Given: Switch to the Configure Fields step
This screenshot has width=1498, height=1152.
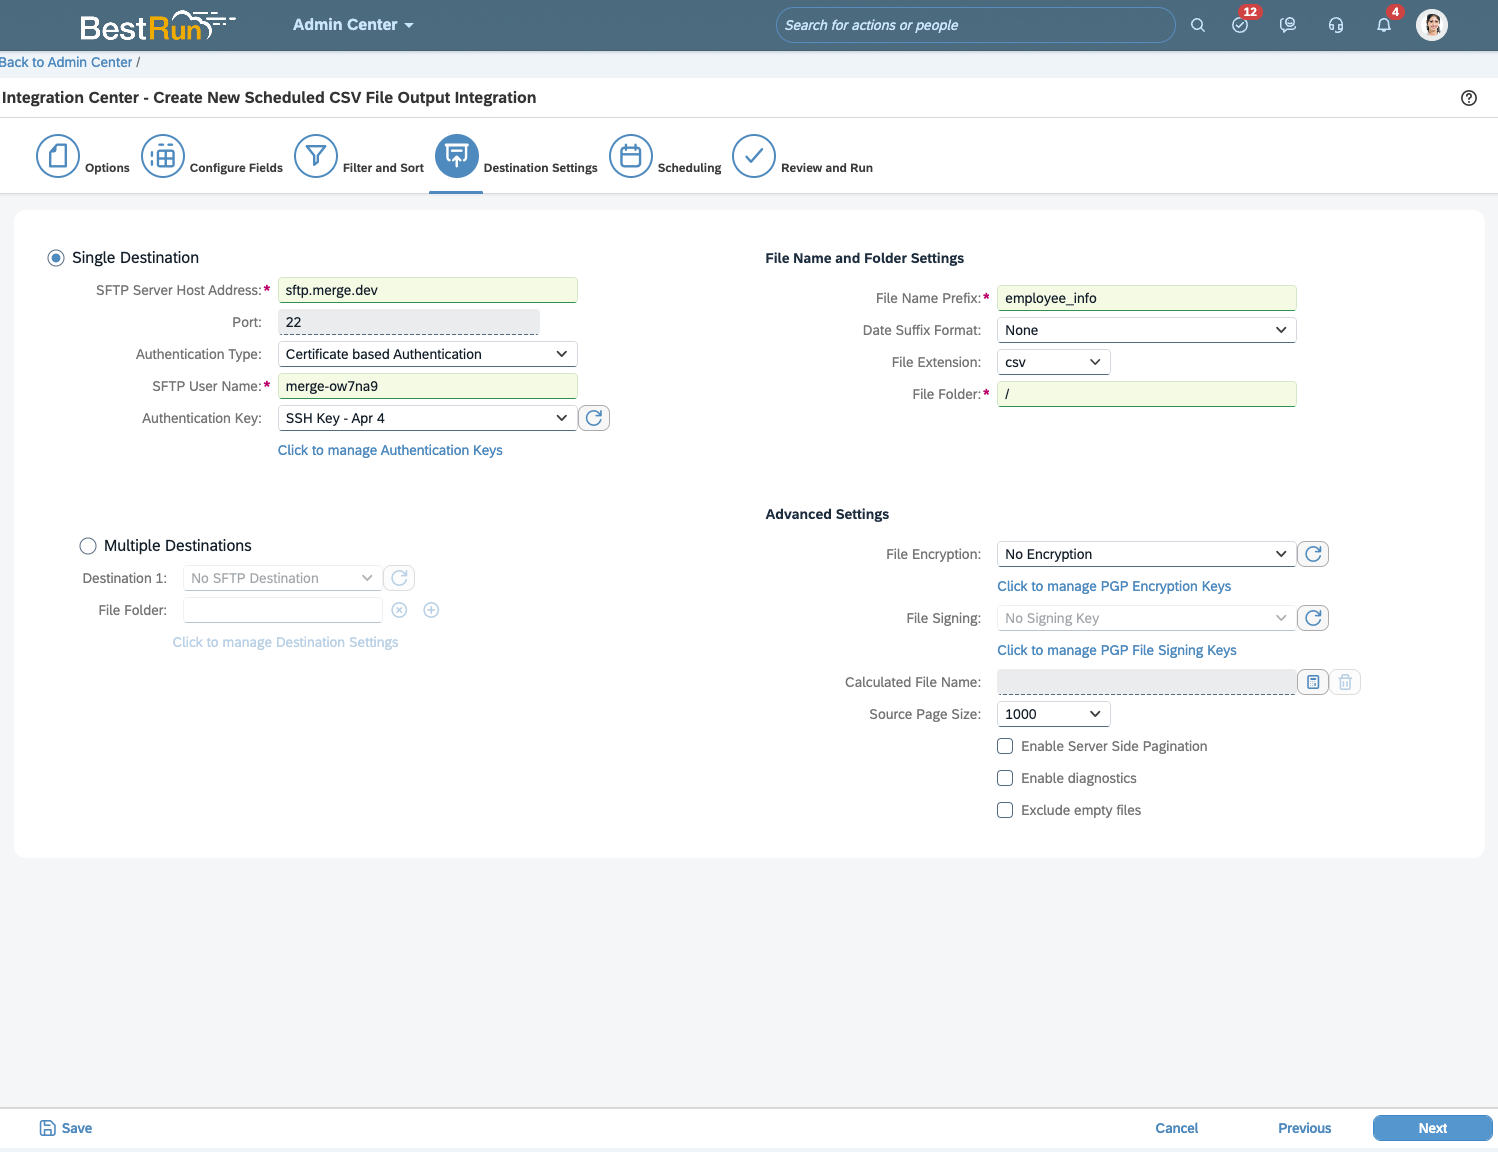Looking at the screenshot, I should coord(163,157).
